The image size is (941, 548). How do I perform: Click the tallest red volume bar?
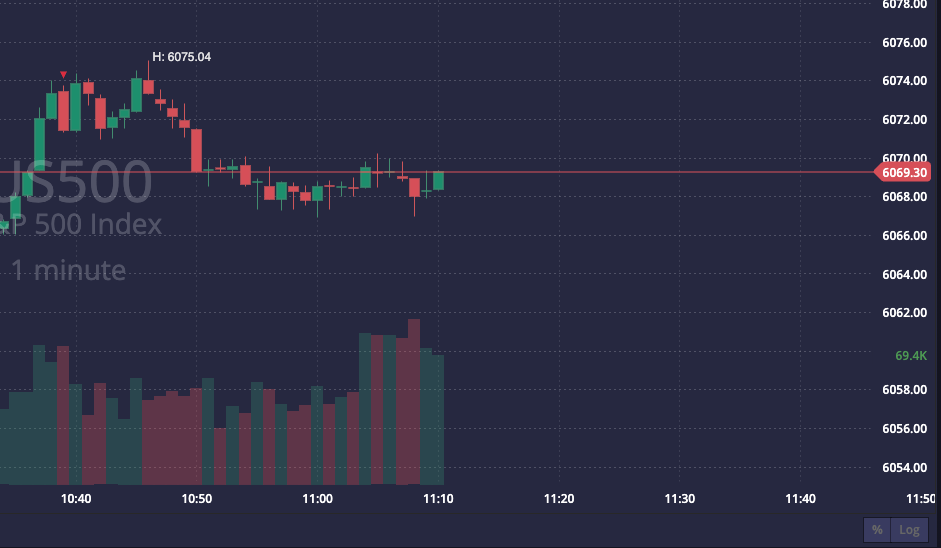(x=413, y=400)
